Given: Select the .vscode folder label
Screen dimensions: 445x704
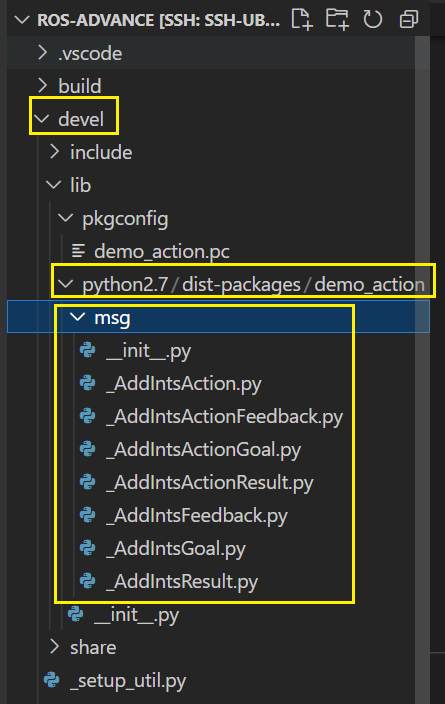Looking at the screenshot, I should pos(90,54).
